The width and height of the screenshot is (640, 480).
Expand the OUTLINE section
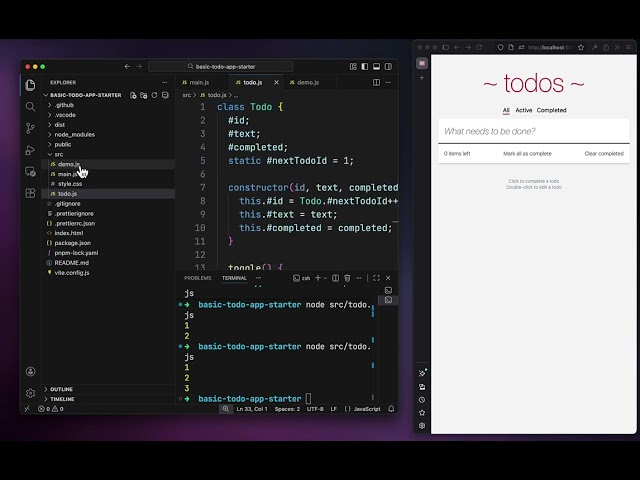pyautogui.click(x=61, y=389)
